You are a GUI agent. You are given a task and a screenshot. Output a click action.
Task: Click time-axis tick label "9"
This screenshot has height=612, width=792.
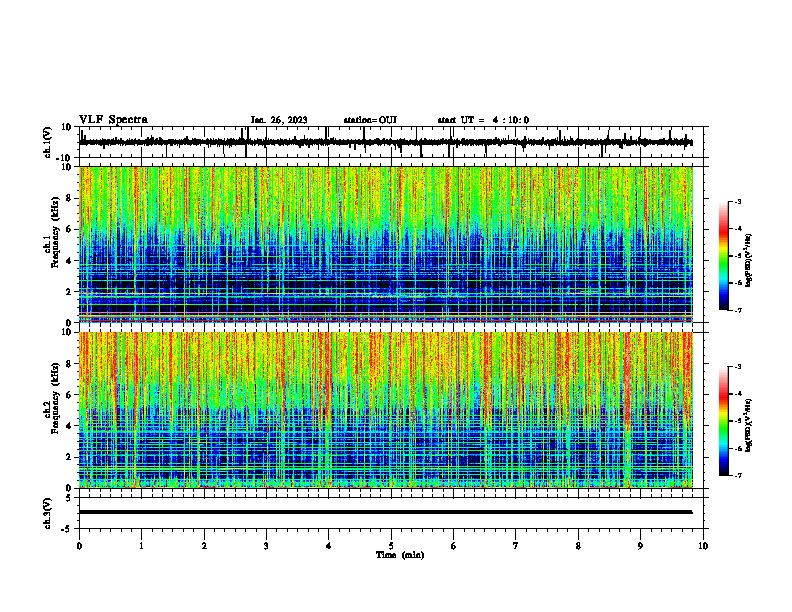pyautogui.click(x=640, y=546)
